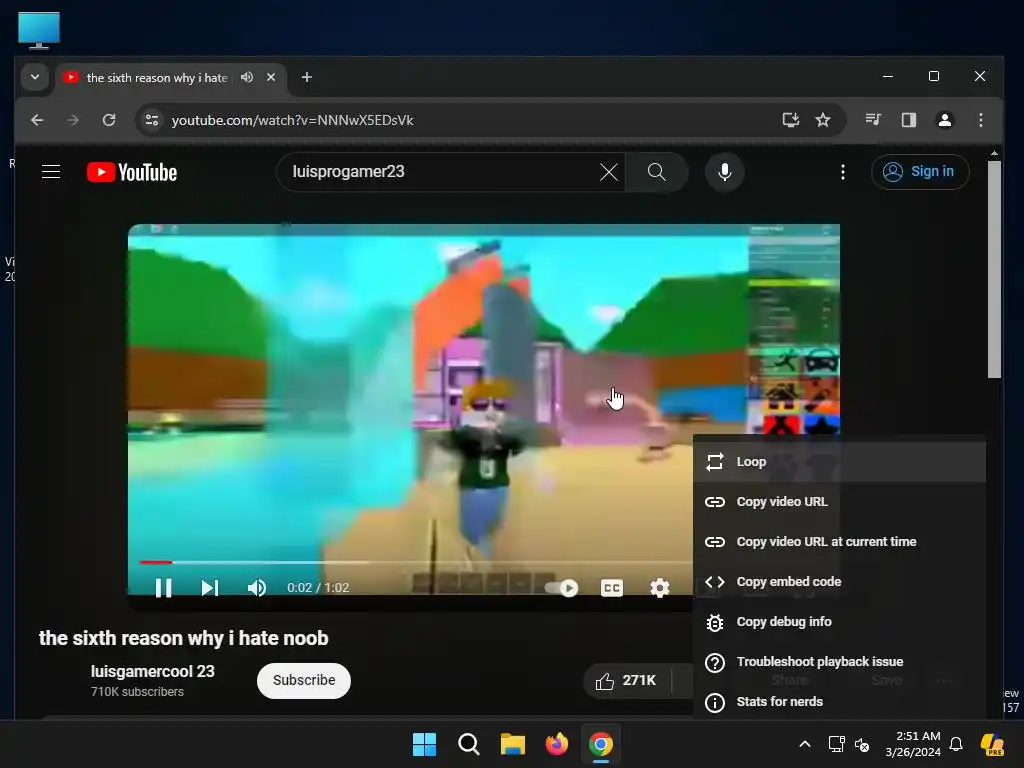Click the page vertical scrollbar
Image resolution: width=1024 pixels, height=768 pixels.
pos(994,269)
